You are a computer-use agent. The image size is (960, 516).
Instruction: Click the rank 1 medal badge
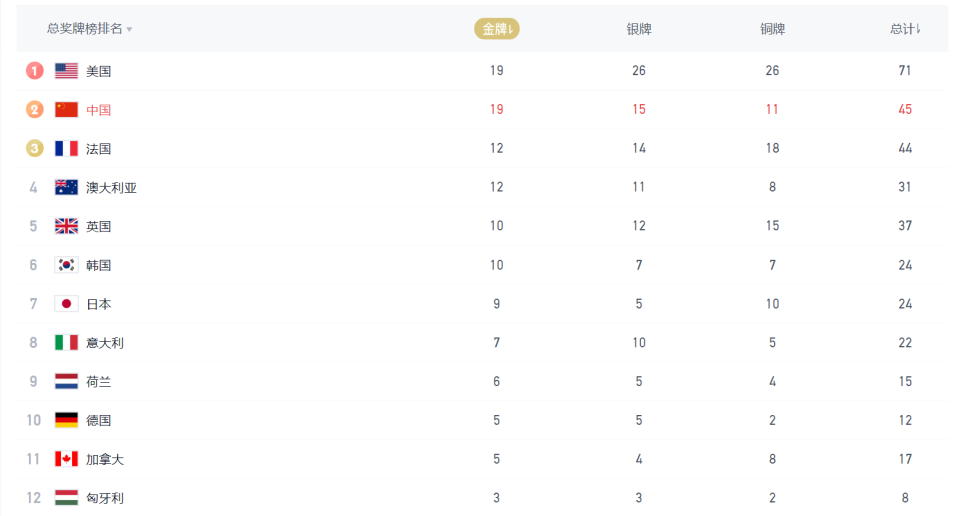pos(35,71)
